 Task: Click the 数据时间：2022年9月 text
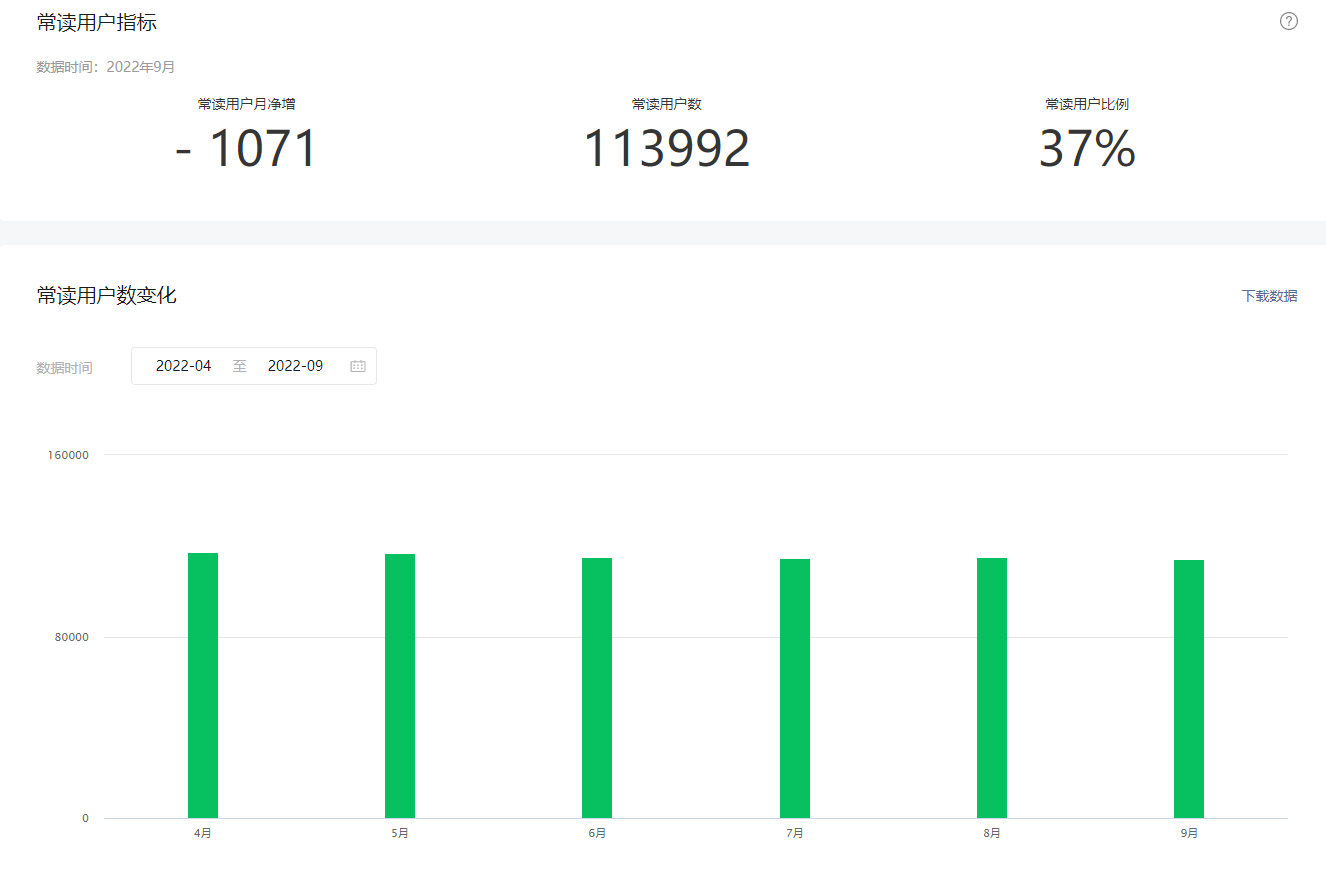pyautogui.click(x=106, y=67)
